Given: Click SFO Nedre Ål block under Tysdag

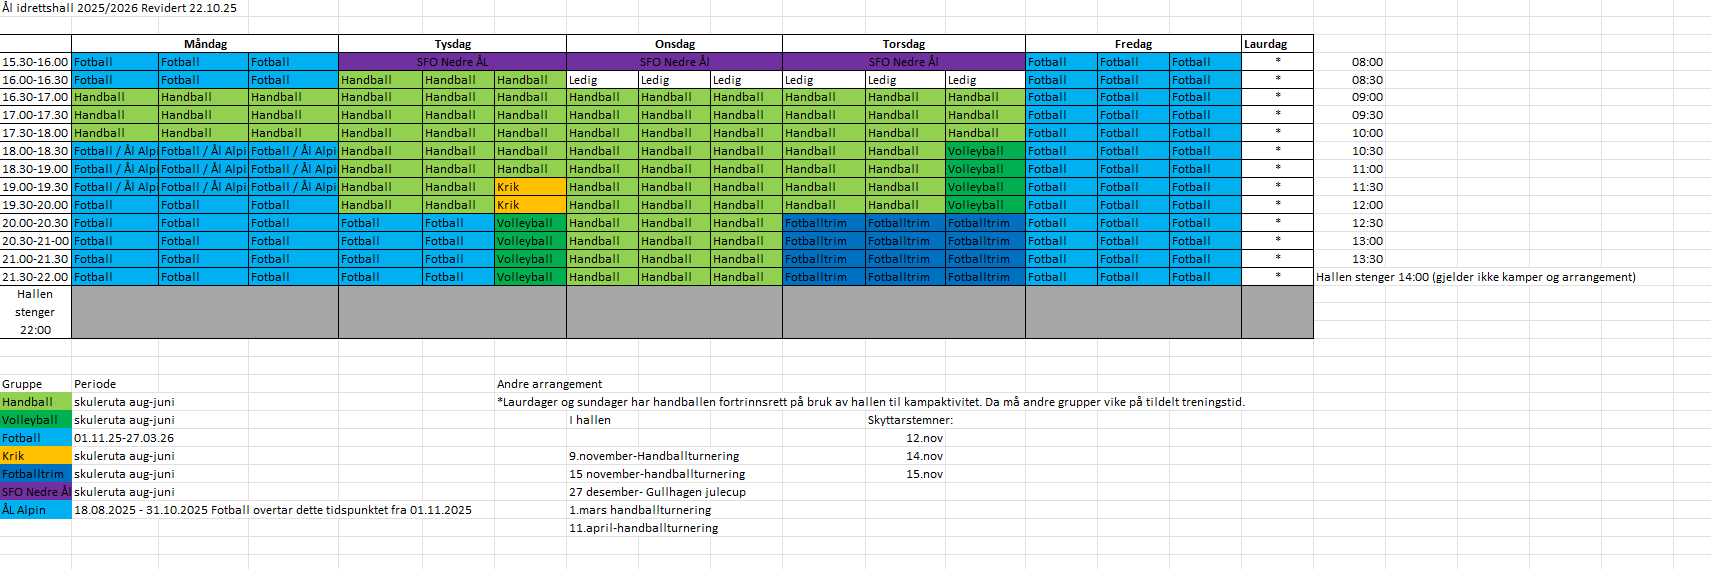Looking at the screenshot, I should tap(452, 62).
